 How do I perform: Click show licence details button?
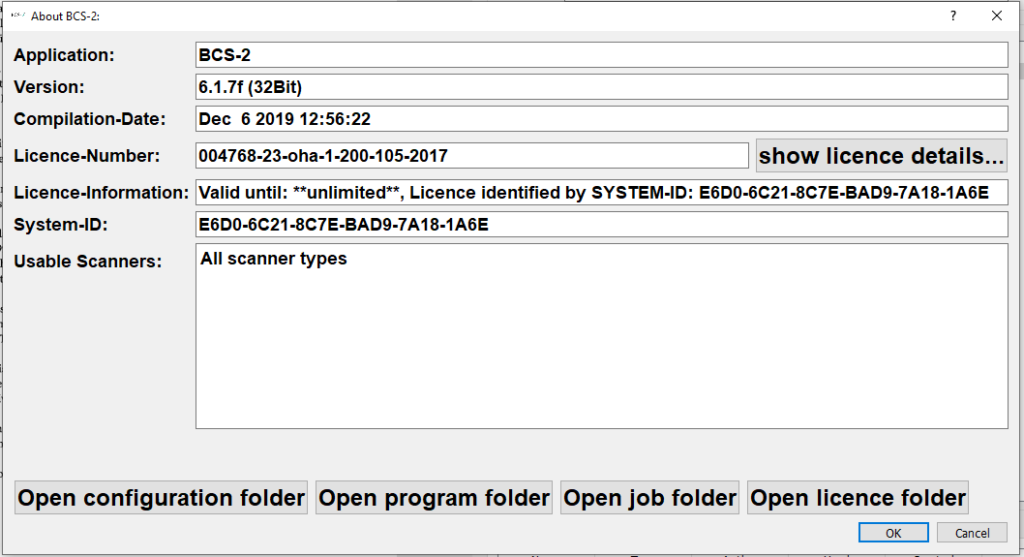click(x=881, y=156)
